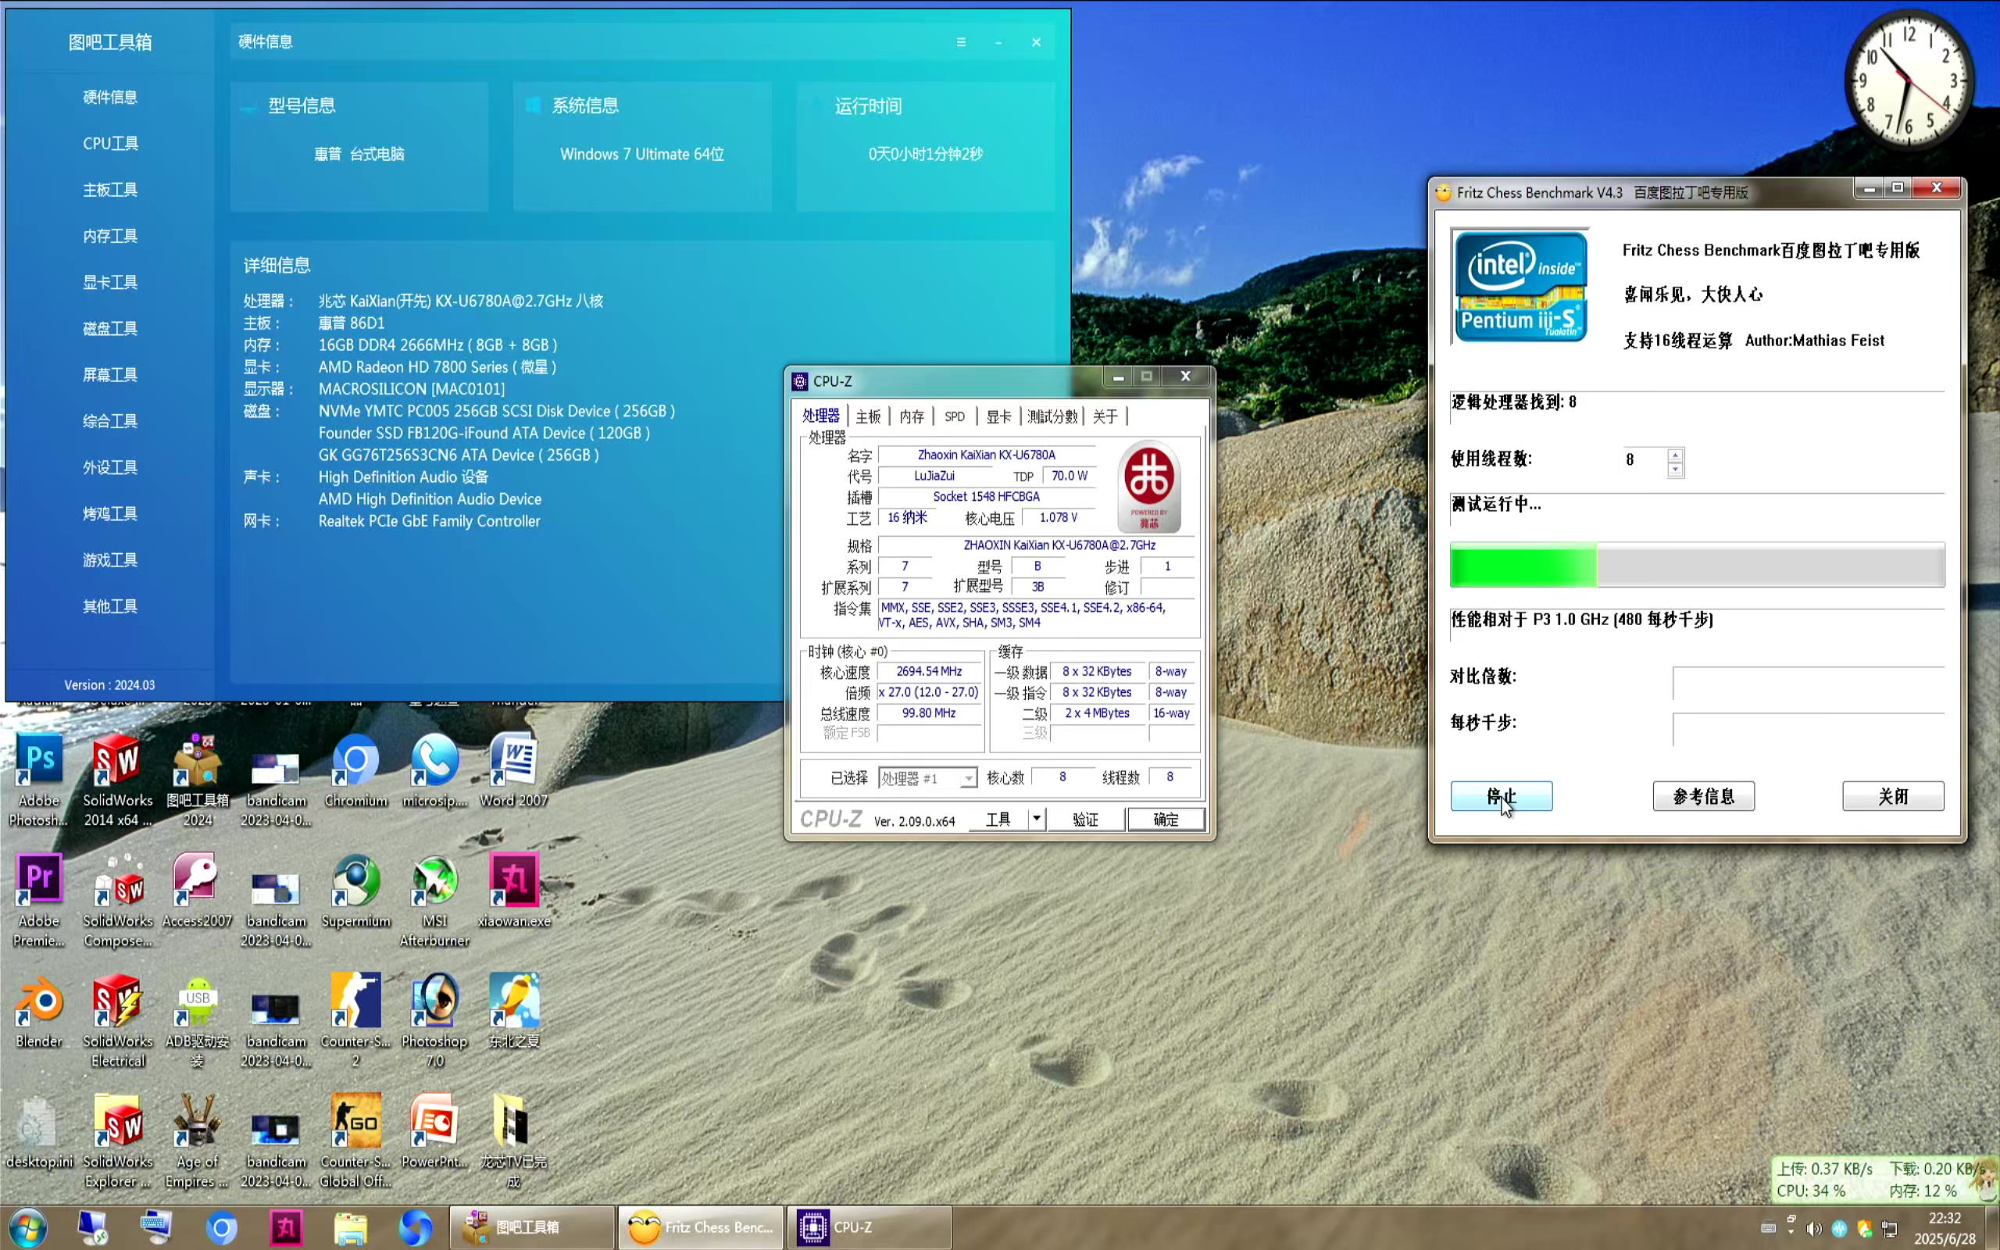This screenshot has width=2000, height=1250.
Task: Click the volume icon in system tray
Action: click(x=1814, y=1228)
